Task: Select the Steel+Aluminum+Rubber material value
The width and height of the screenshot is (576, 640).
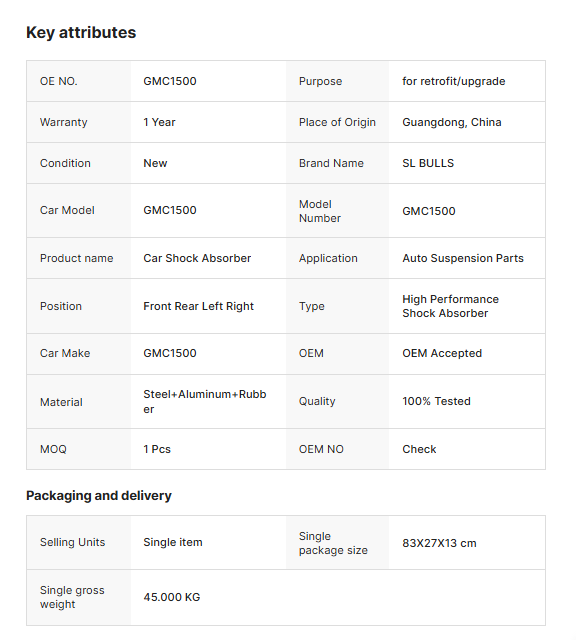Action: 205,402
